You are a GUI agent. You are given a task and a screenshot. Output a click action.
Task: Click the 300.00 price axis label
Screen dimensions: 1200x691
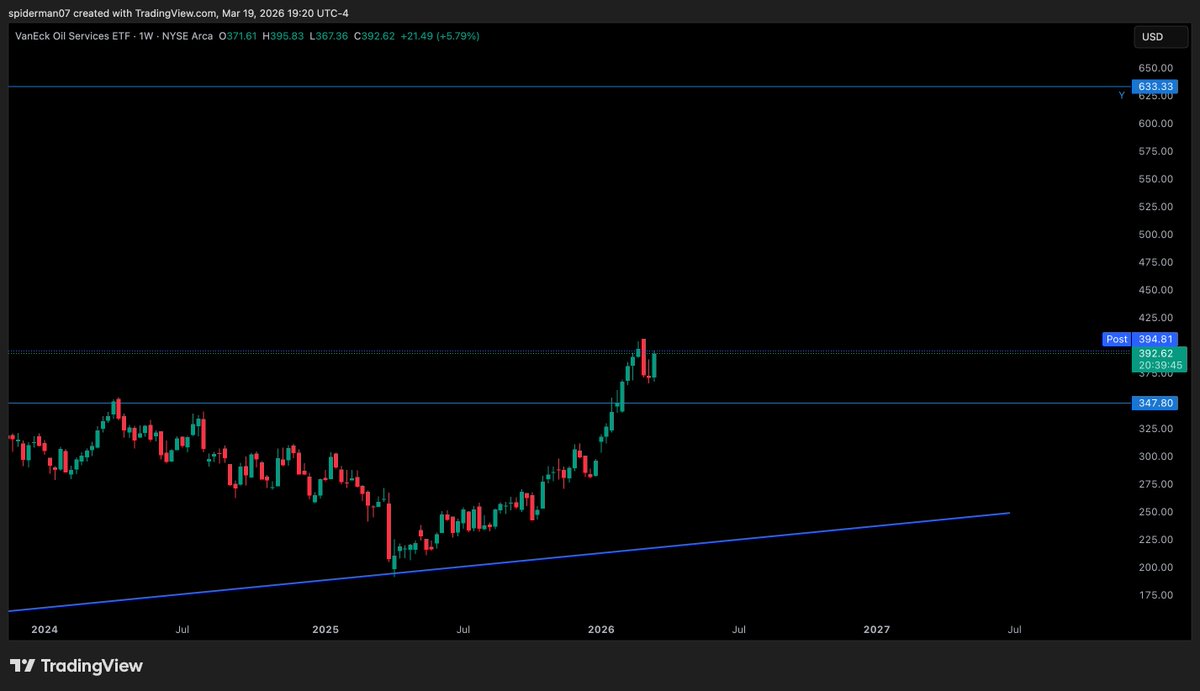[1154, 456]
